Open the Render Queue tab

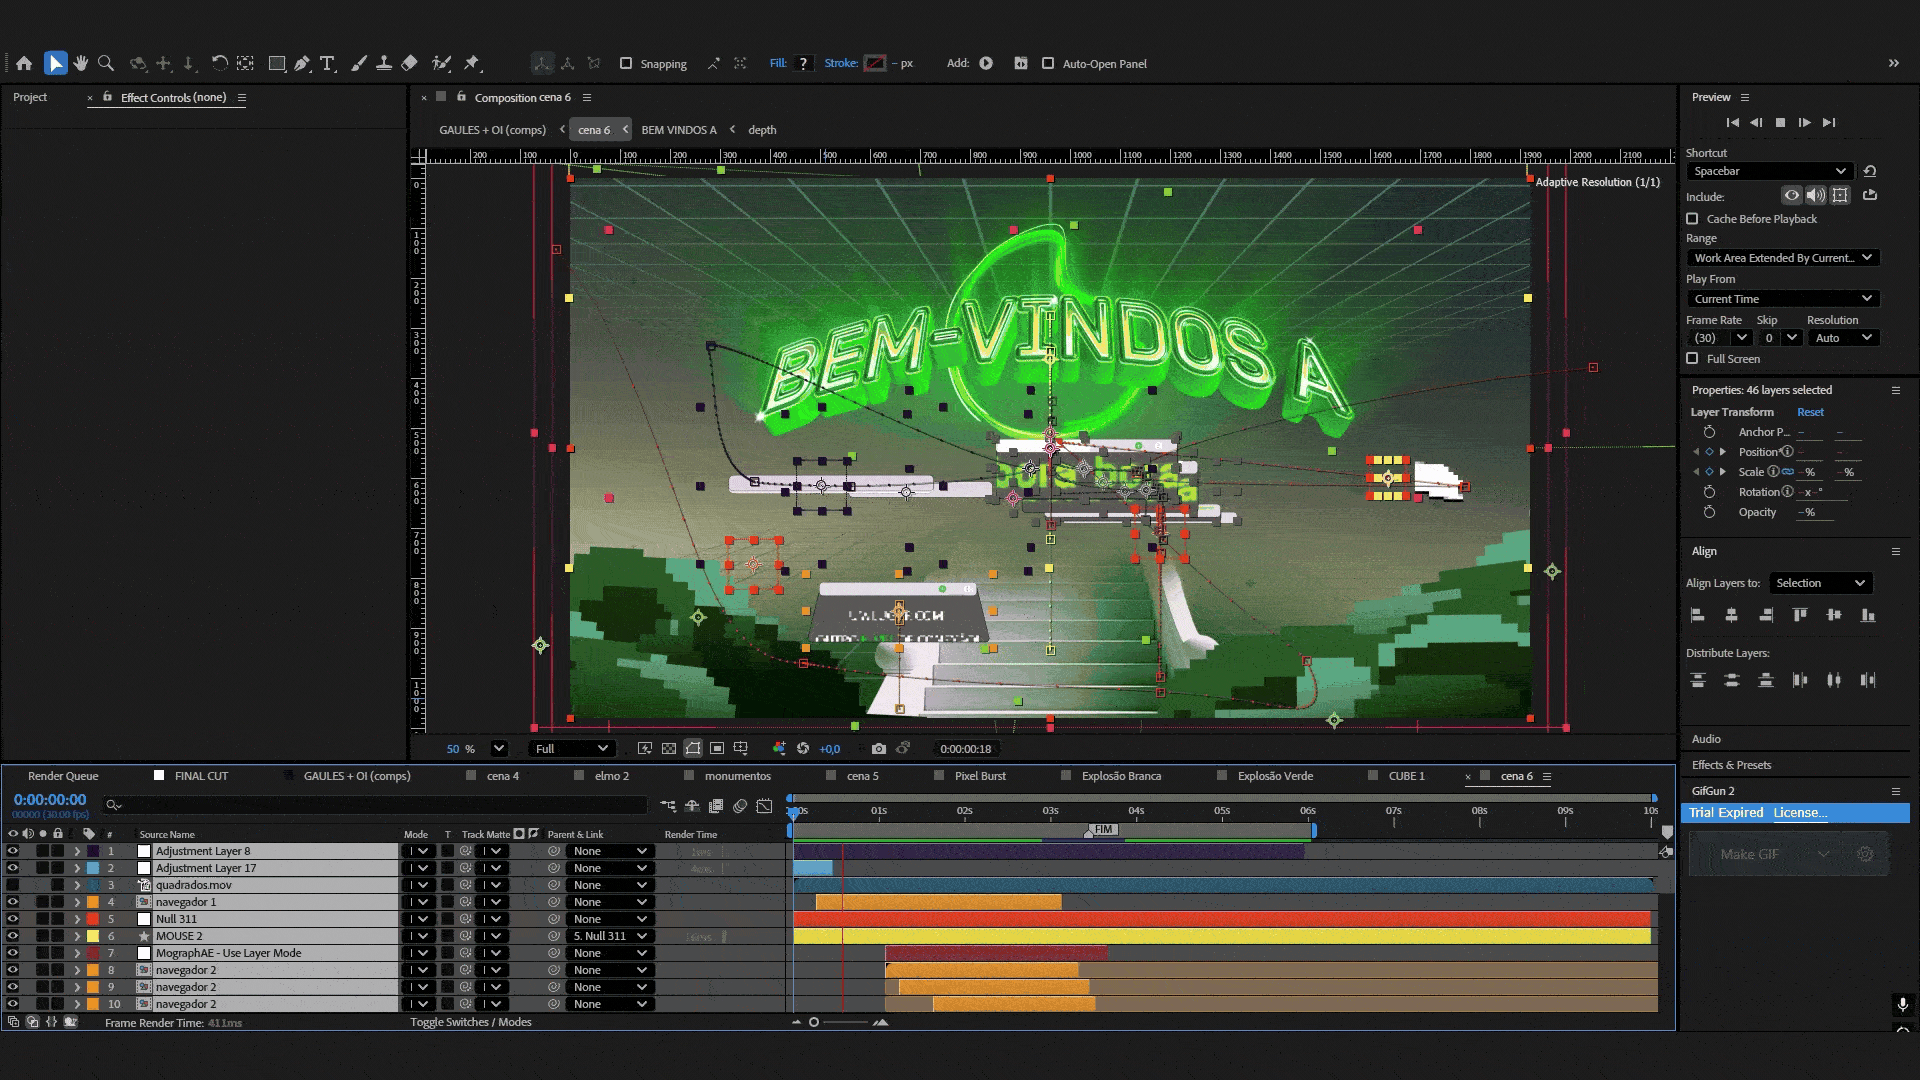(x=63, y=776)
